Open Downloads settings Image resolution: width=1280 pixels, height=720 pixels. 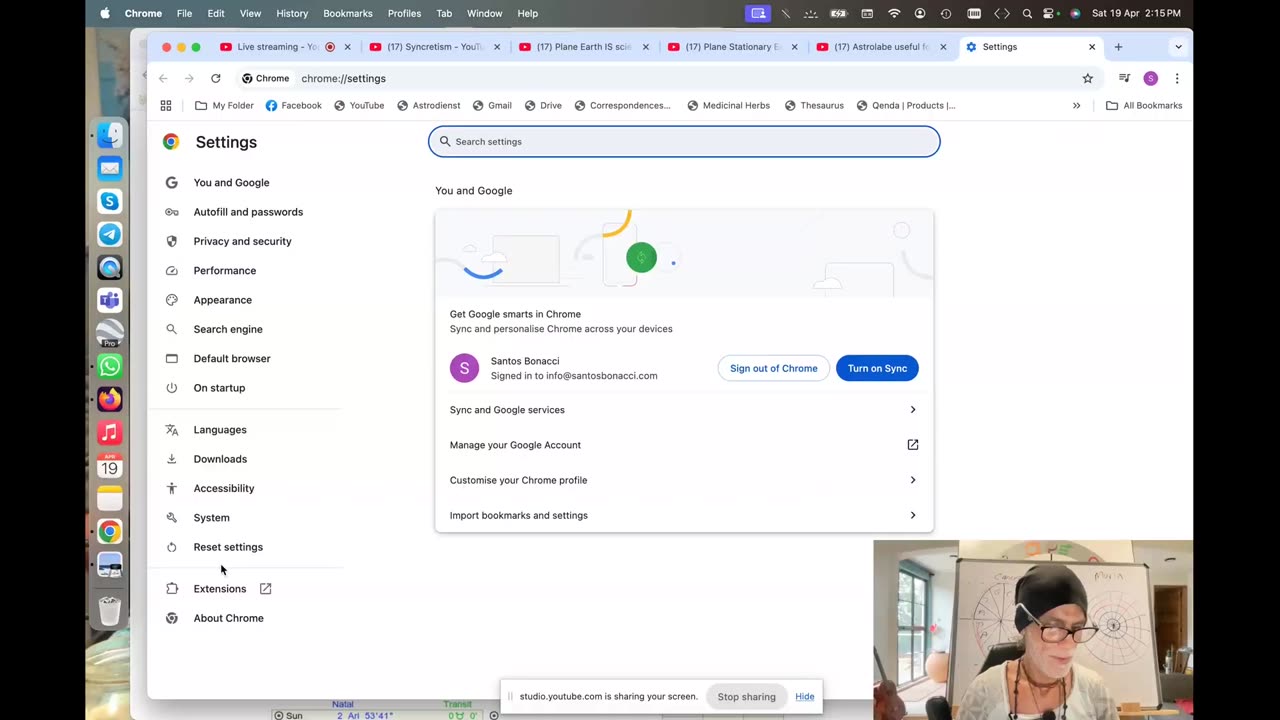(x=220, y=459)
